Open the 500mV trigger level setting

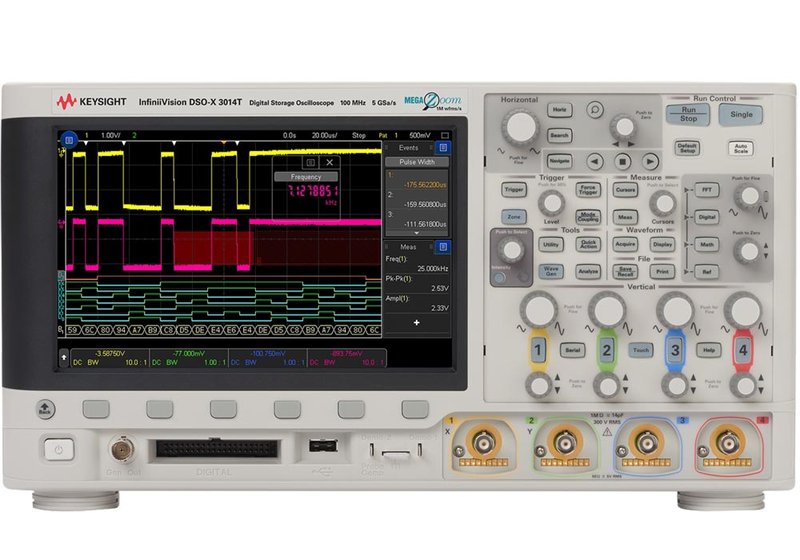420,136
